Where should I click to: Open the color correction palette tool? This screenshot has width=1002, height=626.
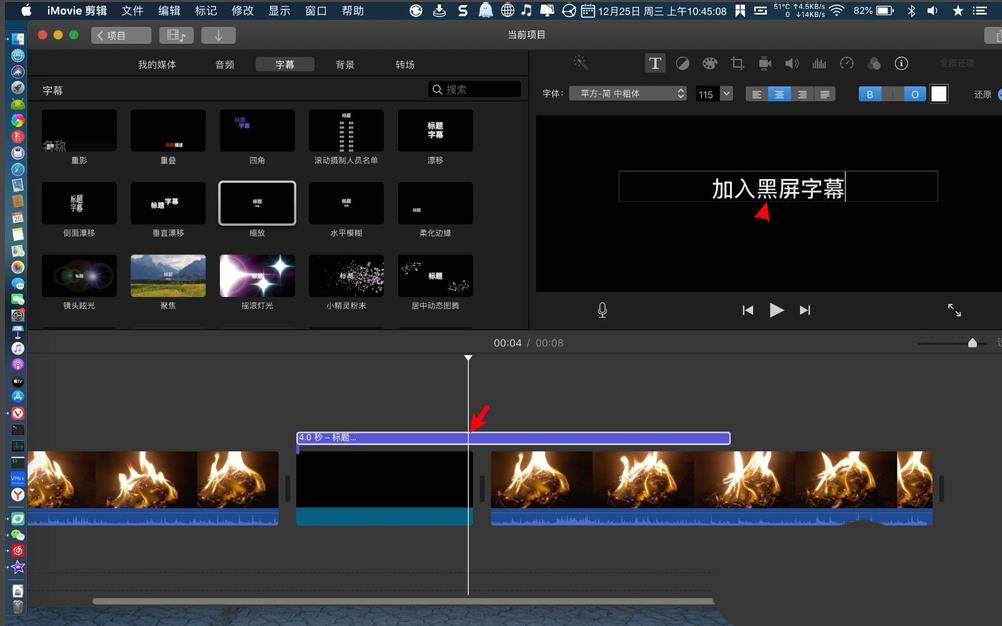[x=710, y=63]
